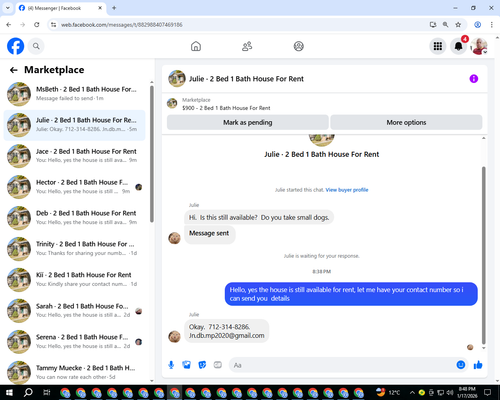Click the Facebook logo

[16, 46]
